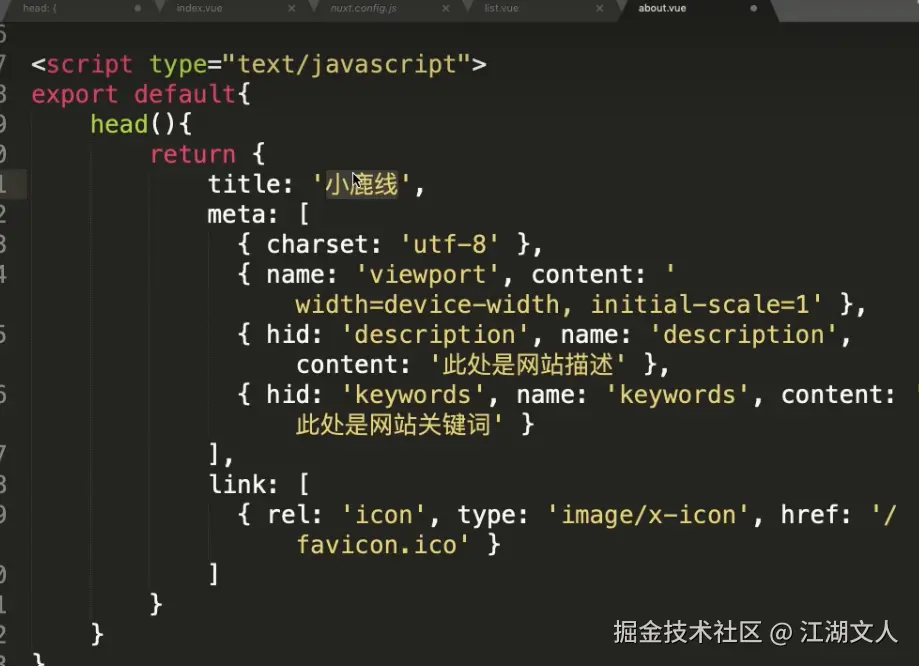Switch to the list.vue tab
The height and width of the screenshot is (666, 919).
pos(501,8)
